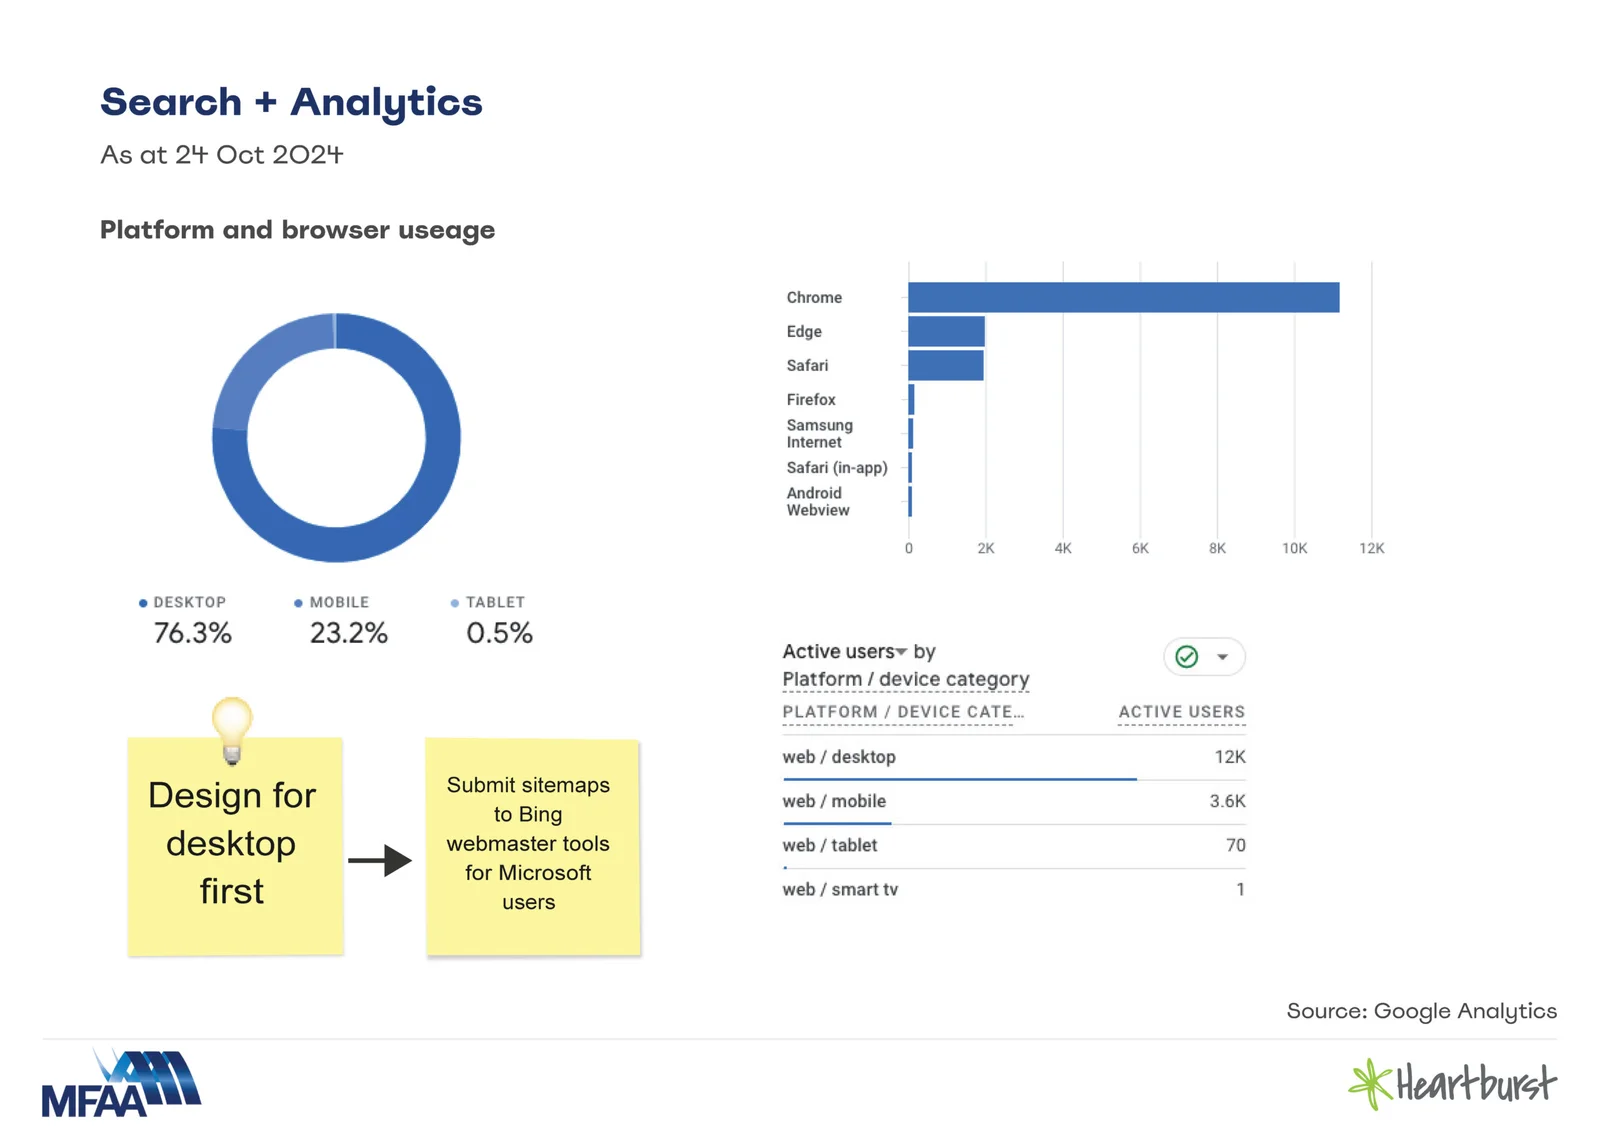Screen dimensions: 1600x1131
Task: Open the dropdown arrow beside the checkmark
Action: 1222,657
